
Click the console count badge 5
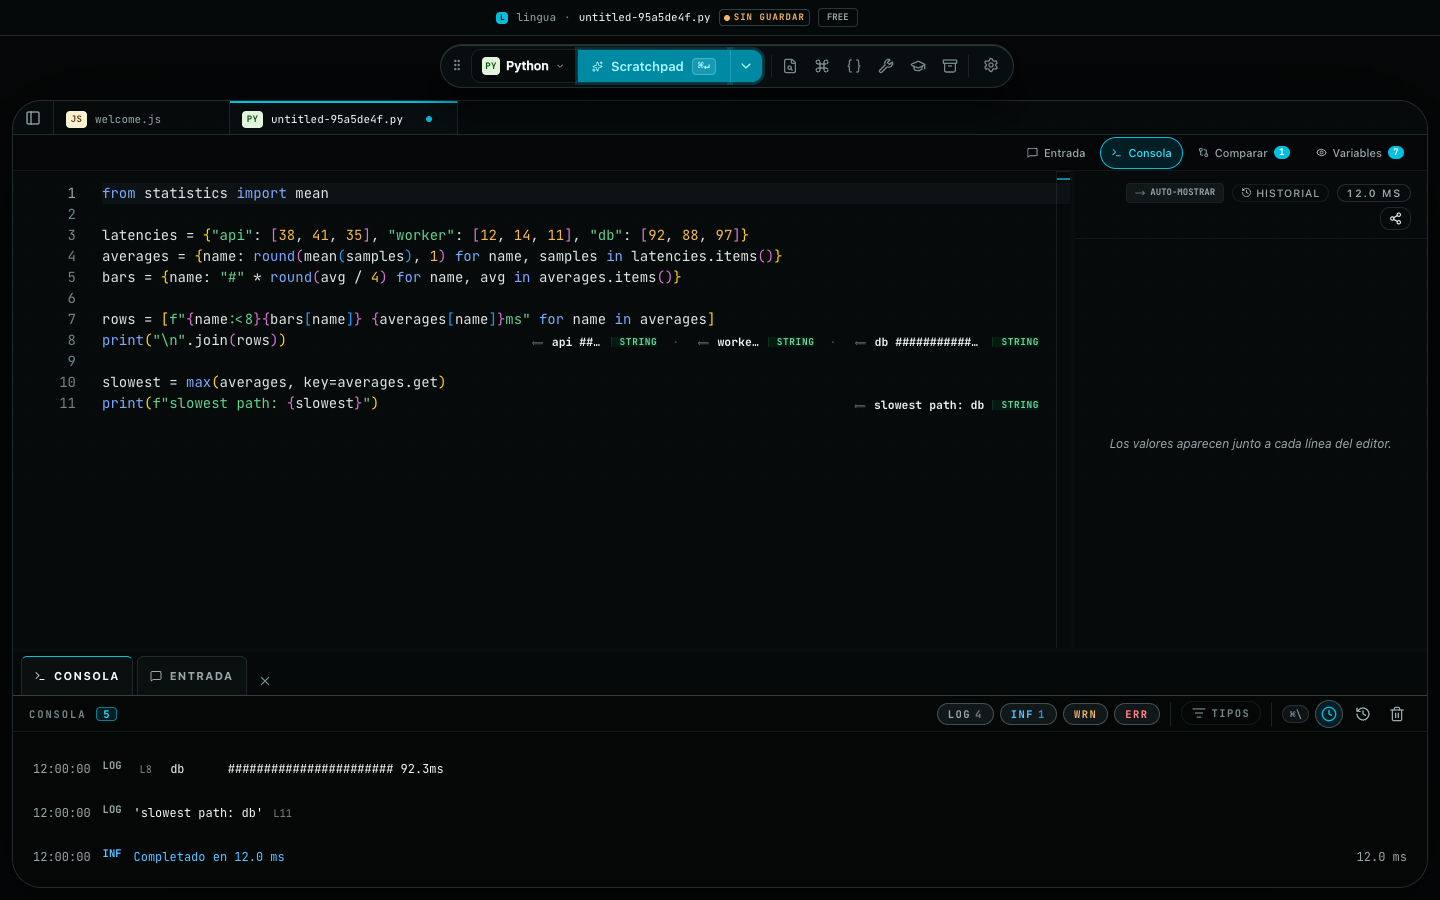tap(107, 714)
